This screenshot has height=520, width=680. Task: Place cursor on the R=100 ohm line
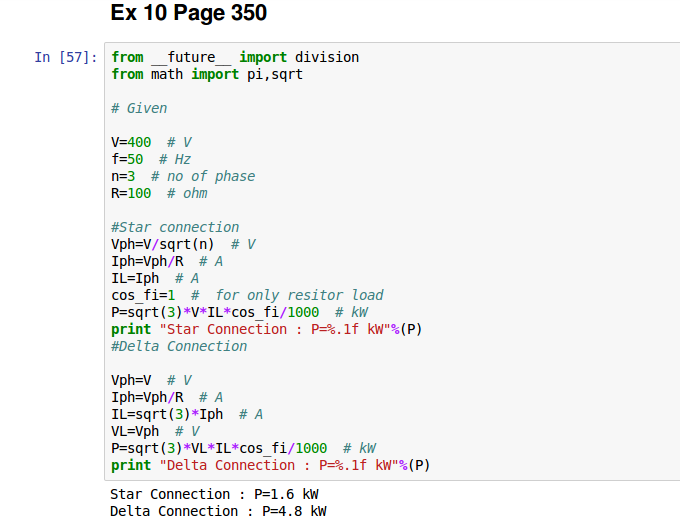(159, 193)
